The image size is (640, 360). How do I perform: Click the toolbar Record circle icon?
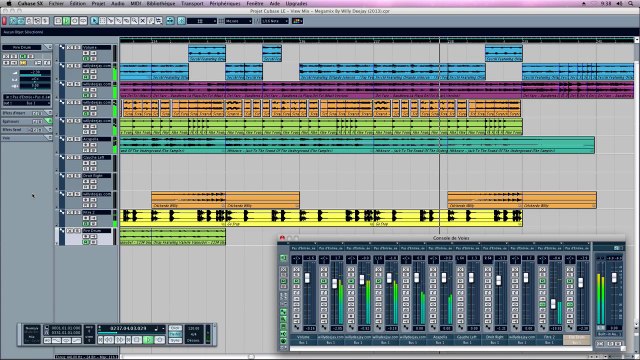point(75,20)
